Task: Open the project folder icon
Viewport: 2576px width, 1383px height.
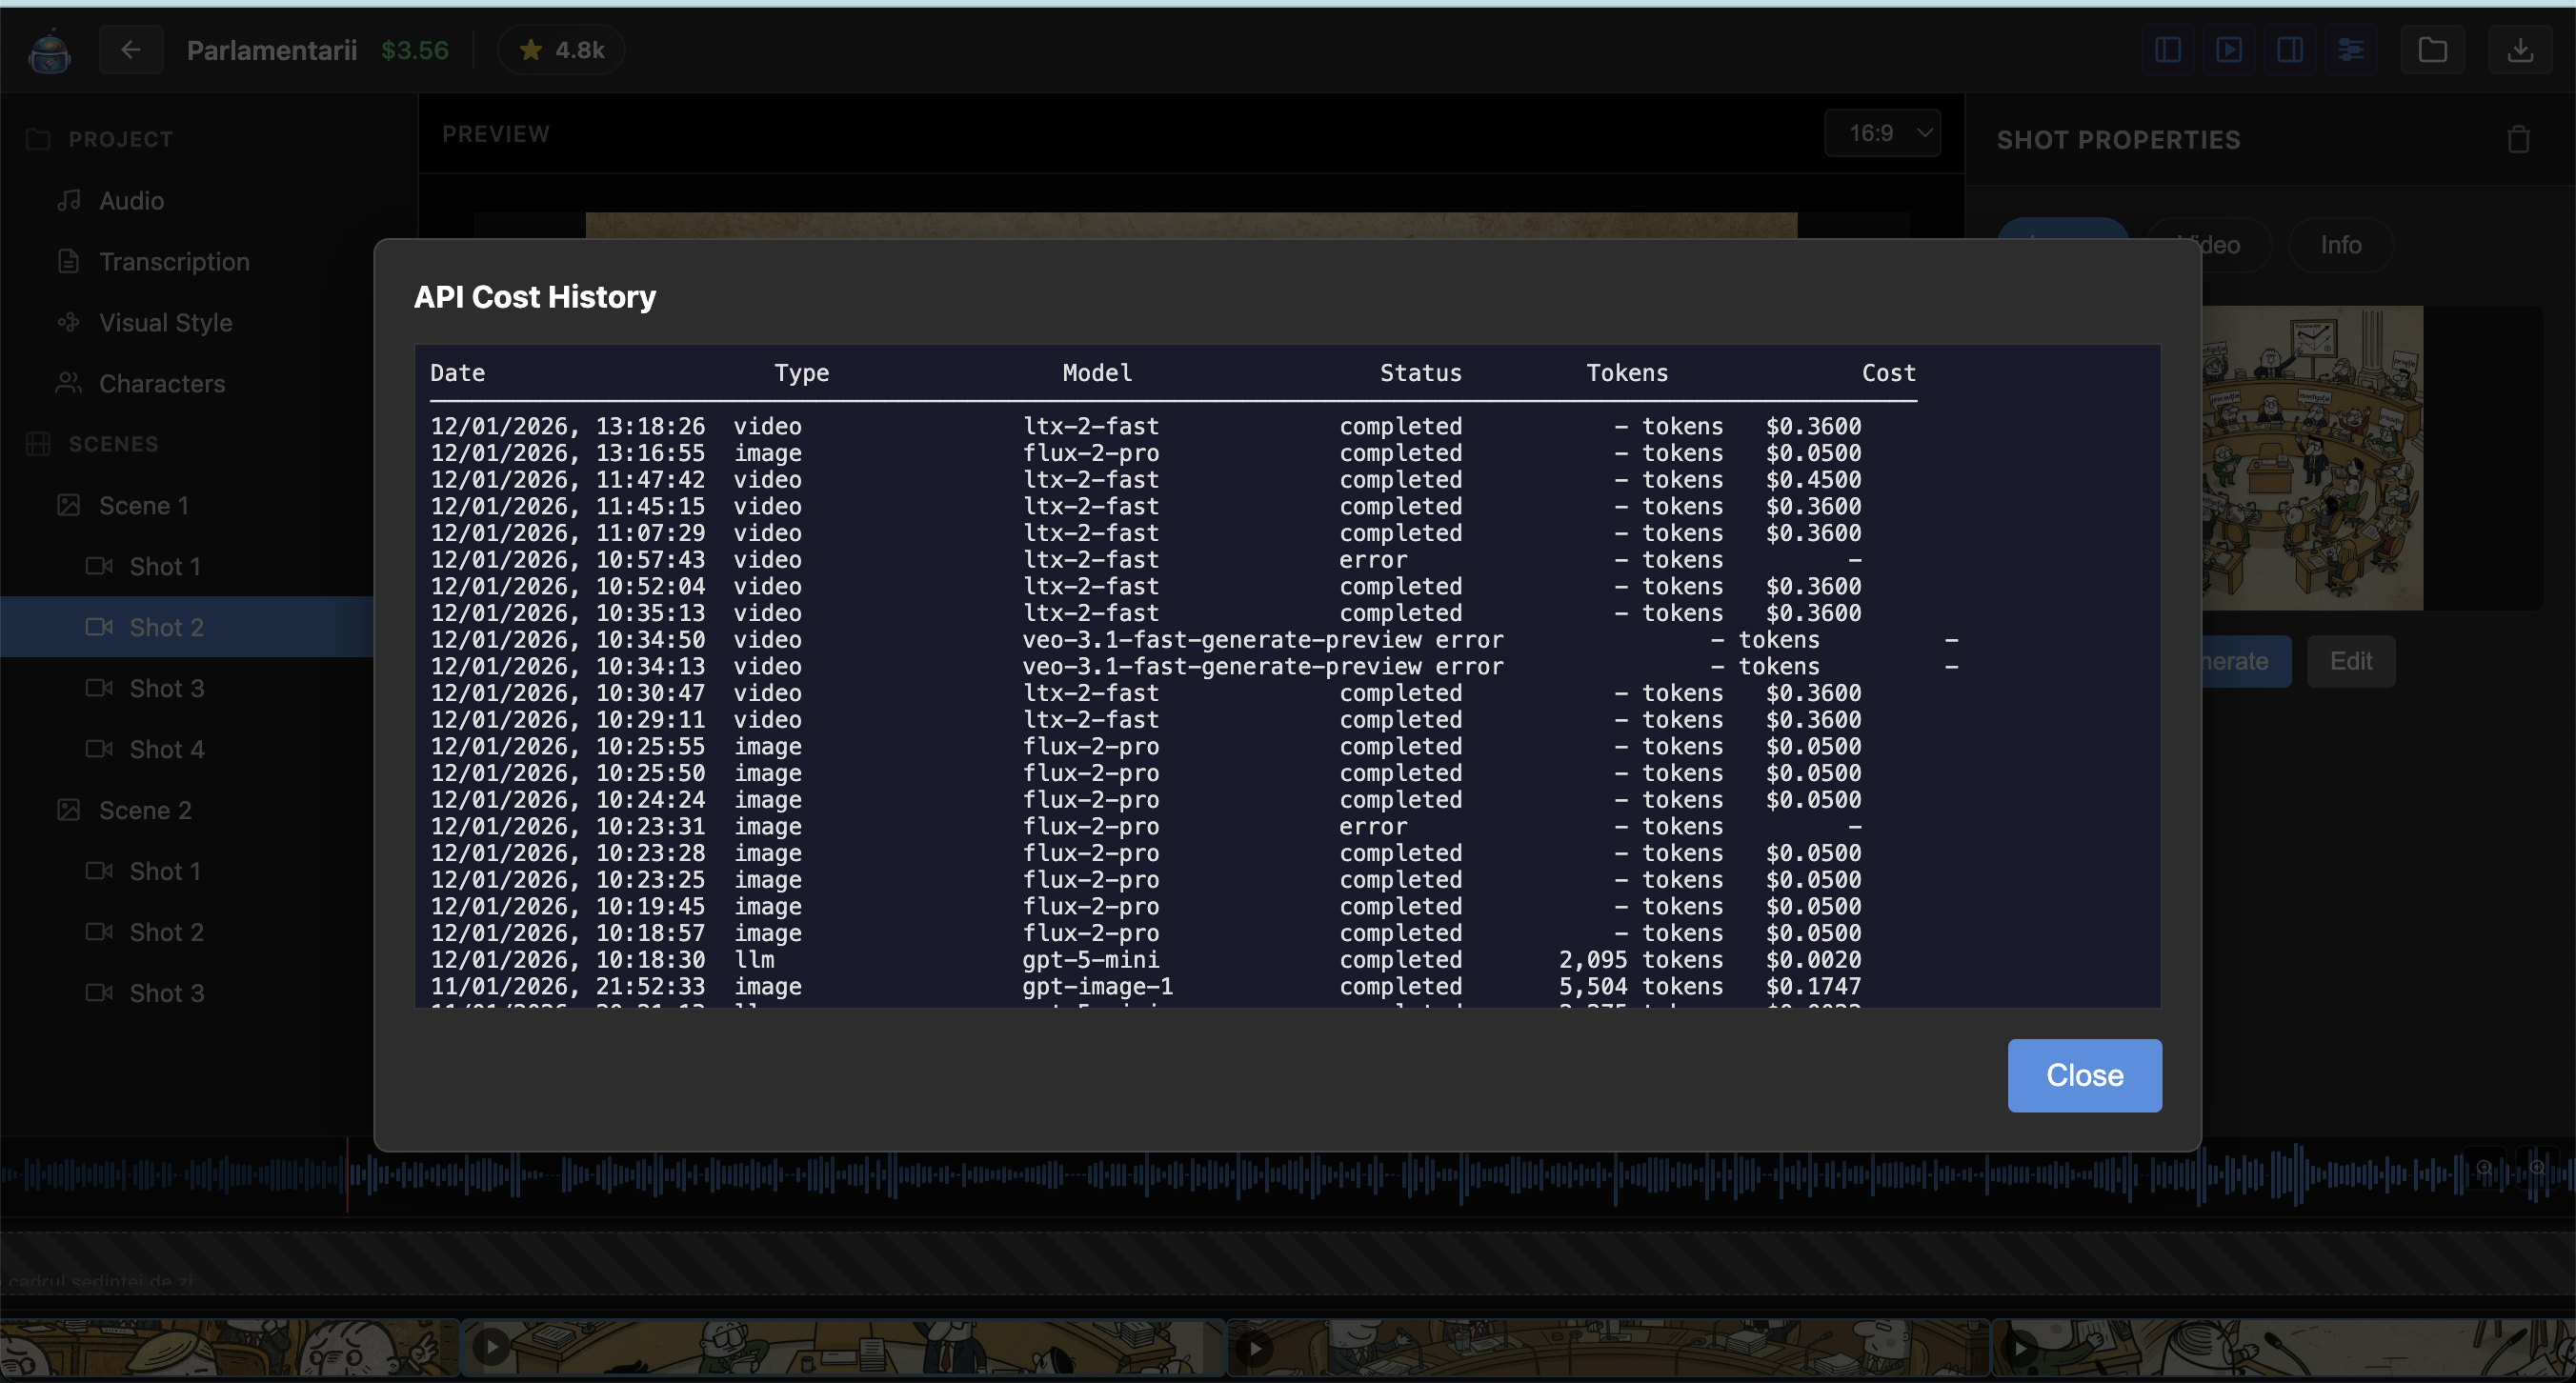Action: [x=2433, y=50]
